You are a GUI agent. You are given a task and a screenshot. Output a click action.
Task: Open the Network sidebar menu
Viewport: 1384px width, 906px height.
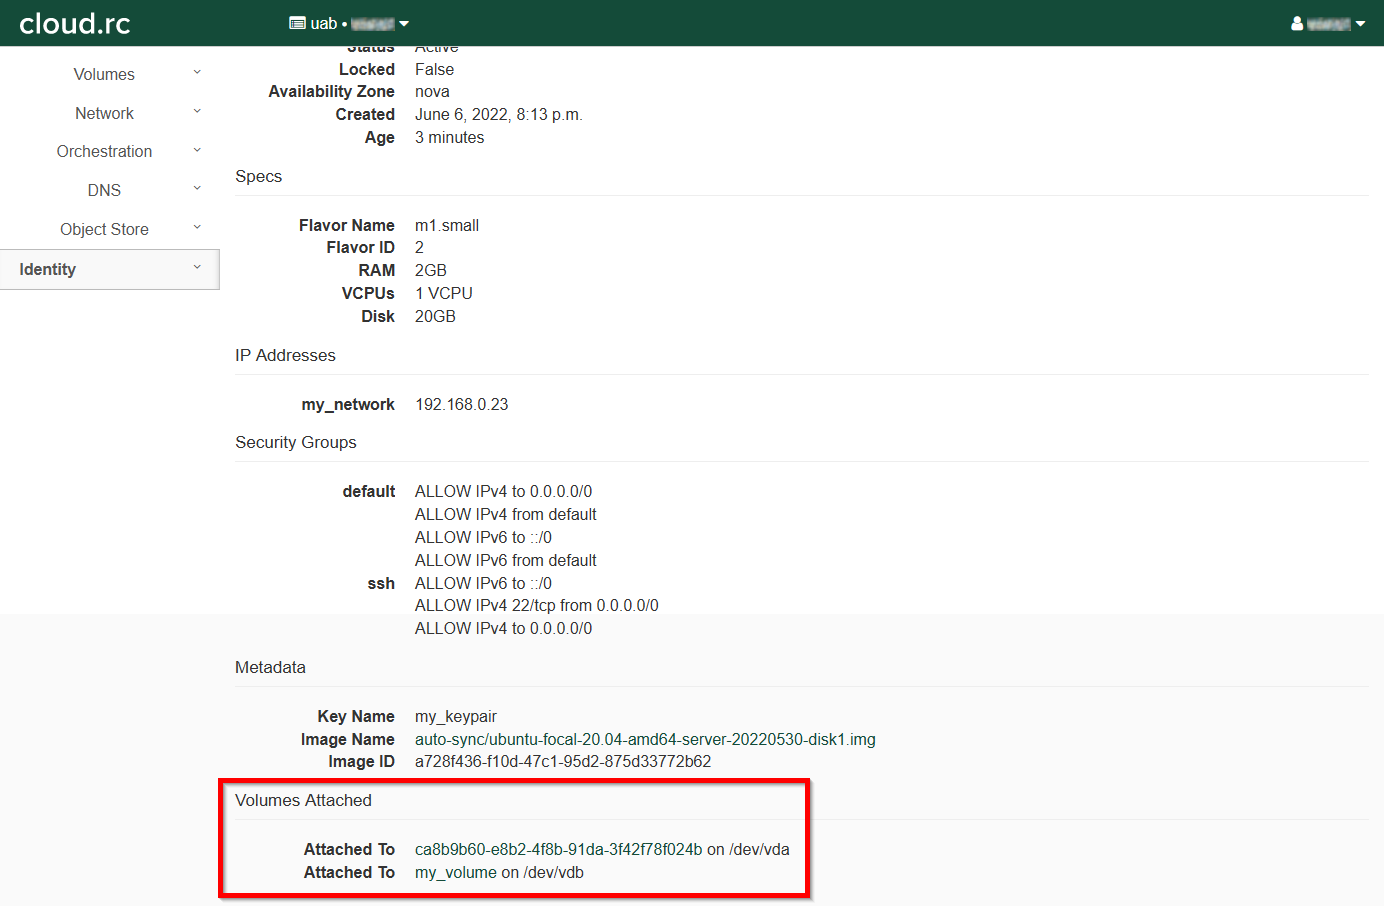[x=104, y=114]
